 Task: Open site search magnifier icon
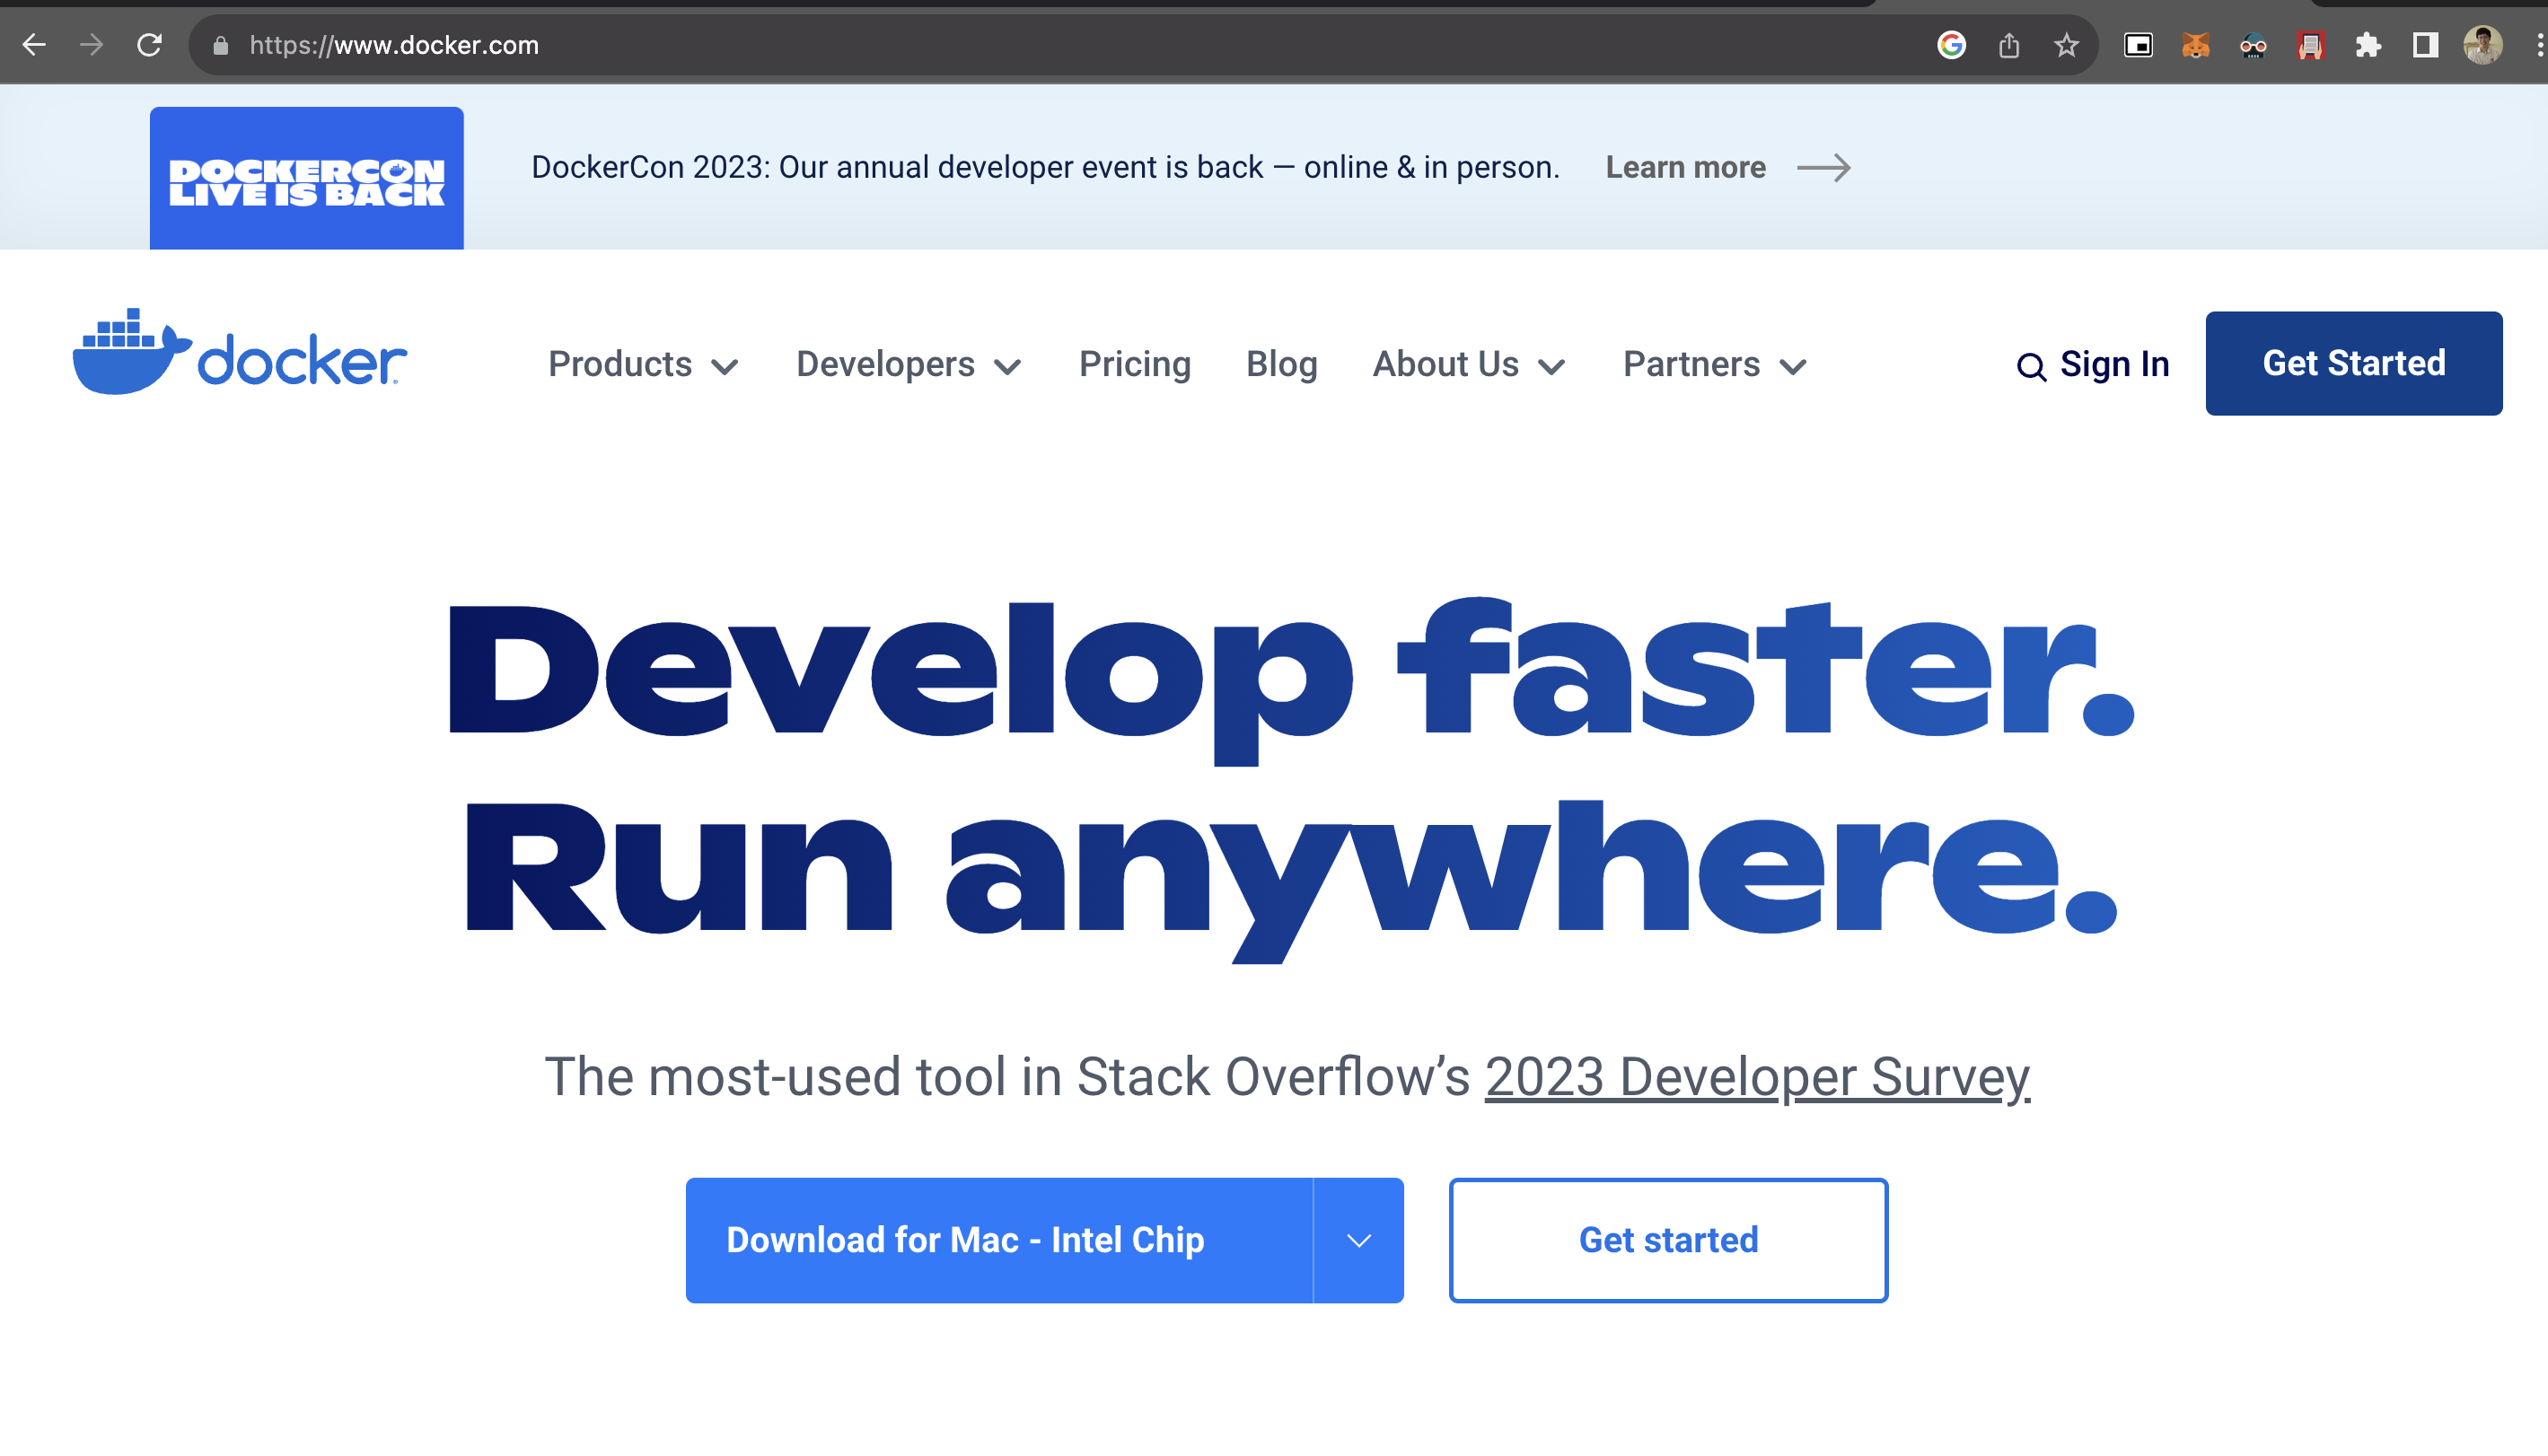coord(2031,367)
